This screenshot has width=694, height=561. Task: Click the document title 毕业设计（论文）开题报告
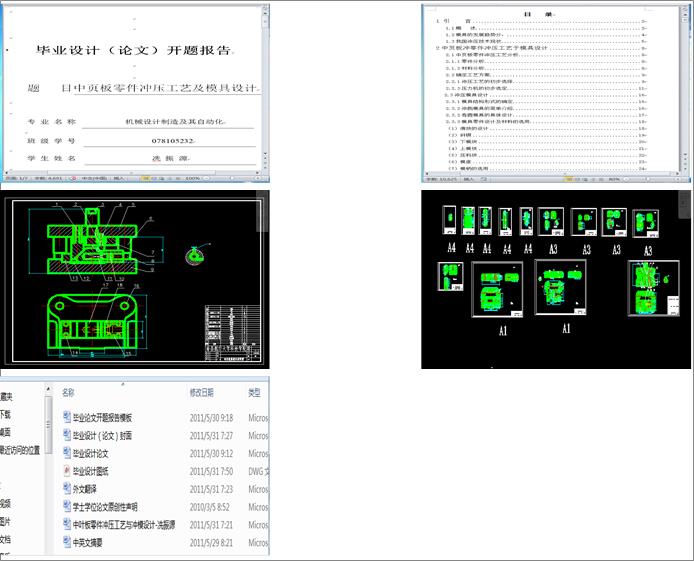click(x=133, y=50)
